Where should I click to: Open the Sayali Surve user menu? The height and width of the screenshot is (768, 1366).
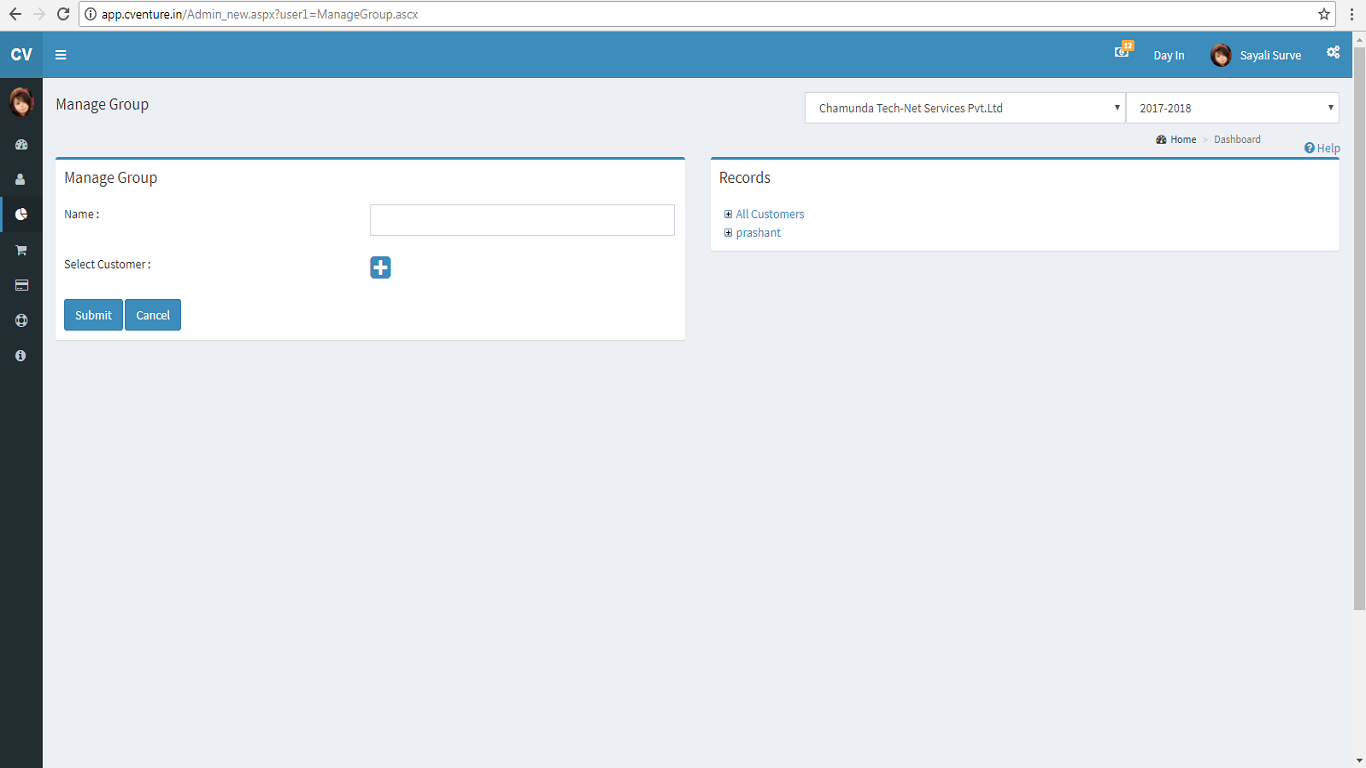(1256, 56)
